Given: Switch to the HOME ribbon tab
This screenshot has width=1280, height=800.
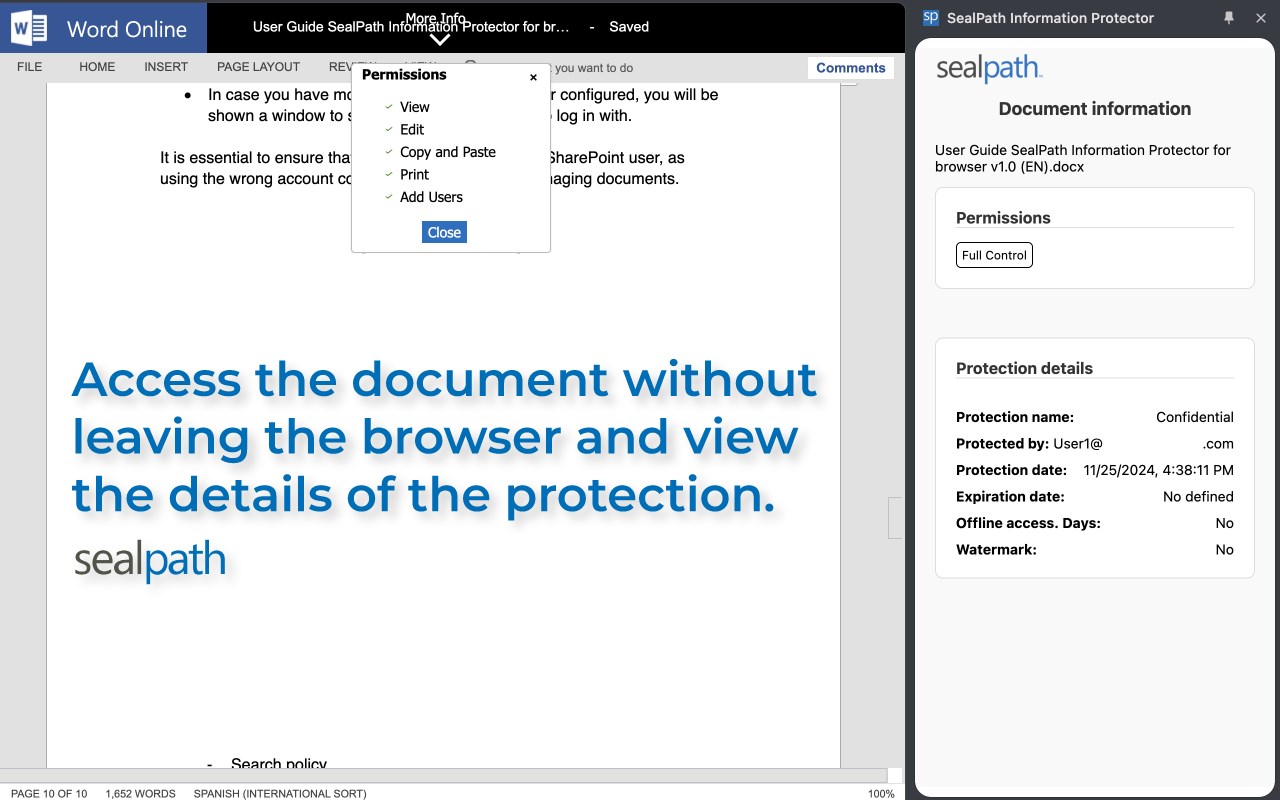Looking at the screenshot, I should 97,67.
